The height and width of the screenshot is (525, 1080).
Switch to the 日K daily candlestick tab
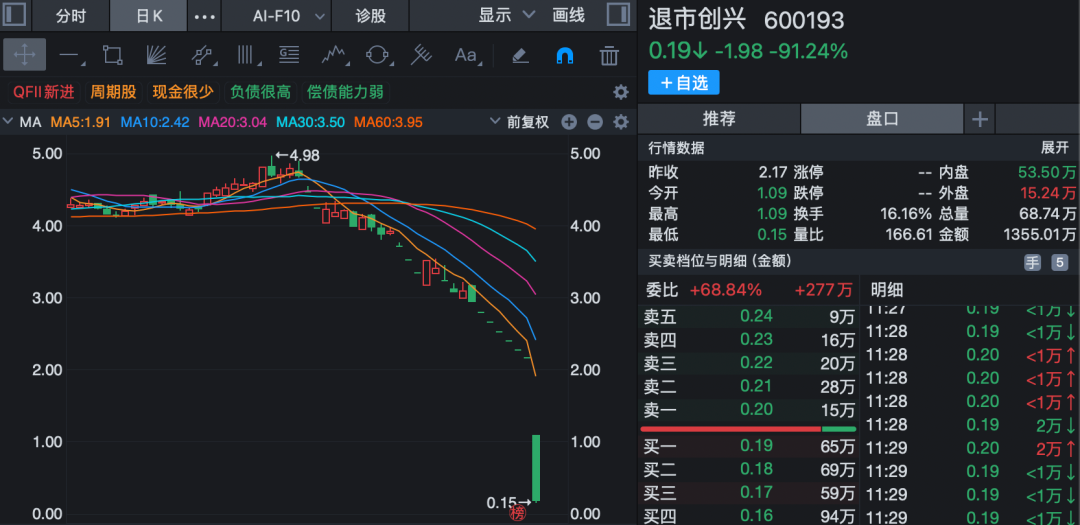[149, 16]
